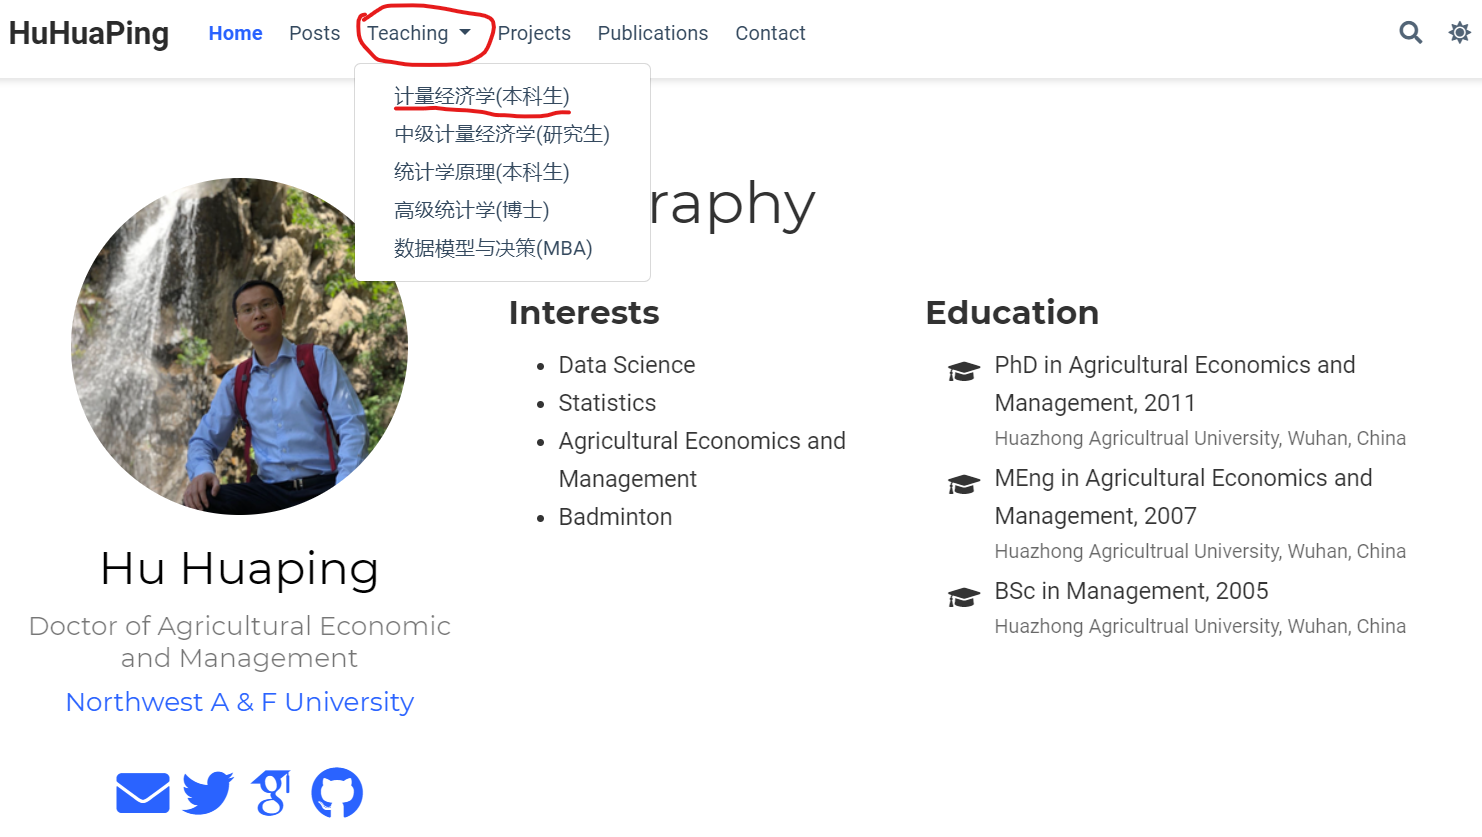Screen dimensions: 1482x837
Task: Click the Doctor of Agricultural Economic subtitle
Action: coord(240,642)
